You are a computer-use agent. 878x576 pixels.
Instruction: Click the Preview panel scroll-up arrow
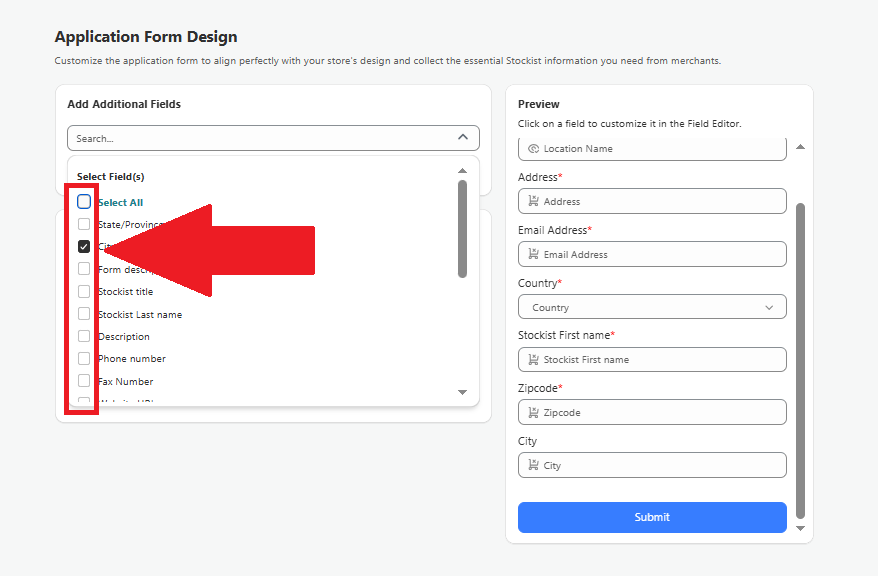[800, 147]
